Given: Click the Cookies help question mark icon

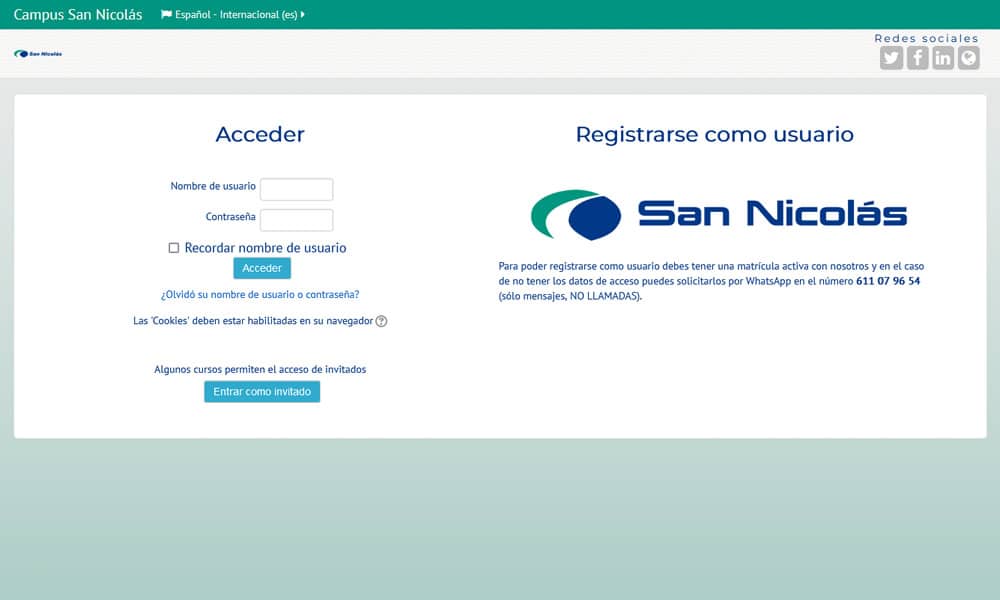Looking at the screenshot, I should pyautogui.click(x=381, y=321).
